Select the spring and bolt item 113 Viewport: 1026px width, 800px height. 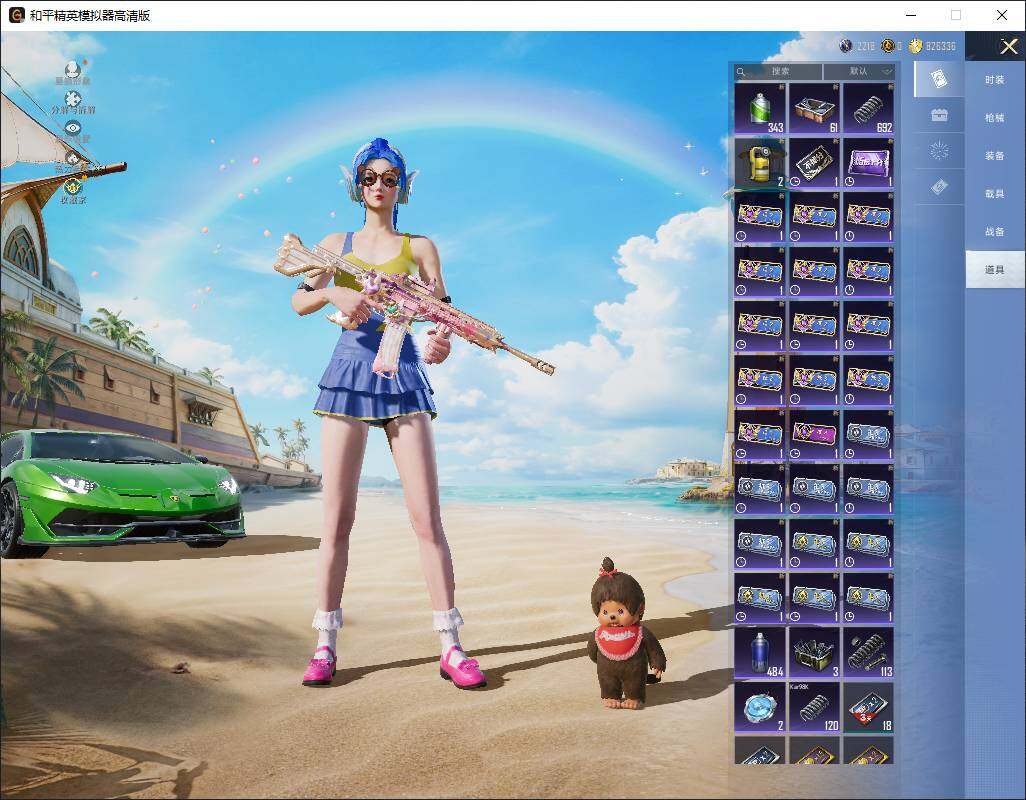click(x=868, y=652)
